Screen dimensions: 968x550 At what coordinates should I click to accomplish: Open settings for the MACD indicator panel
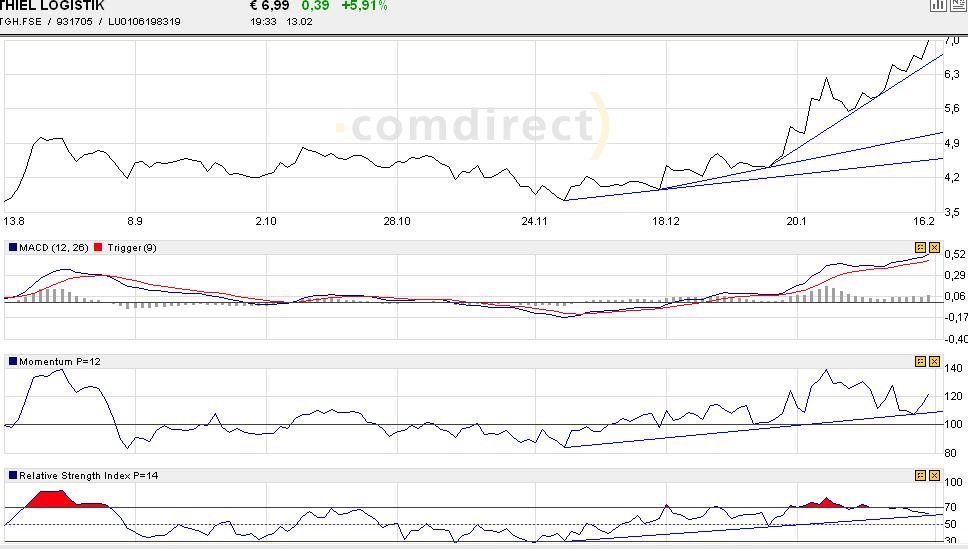click(x=920, y=248)
